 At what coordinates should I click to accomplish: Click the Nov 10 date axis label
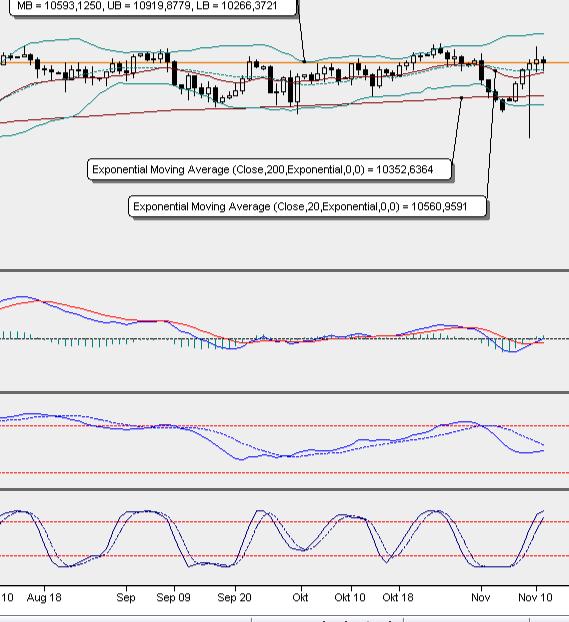click(x=535, y=597)
